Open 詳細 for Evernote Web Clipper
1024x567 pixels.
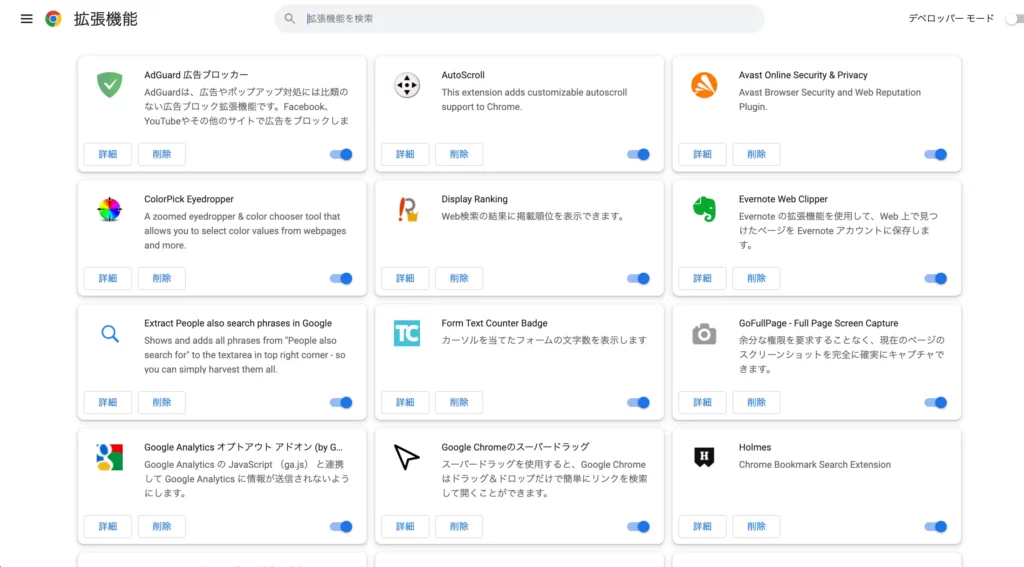coord(702,278)
